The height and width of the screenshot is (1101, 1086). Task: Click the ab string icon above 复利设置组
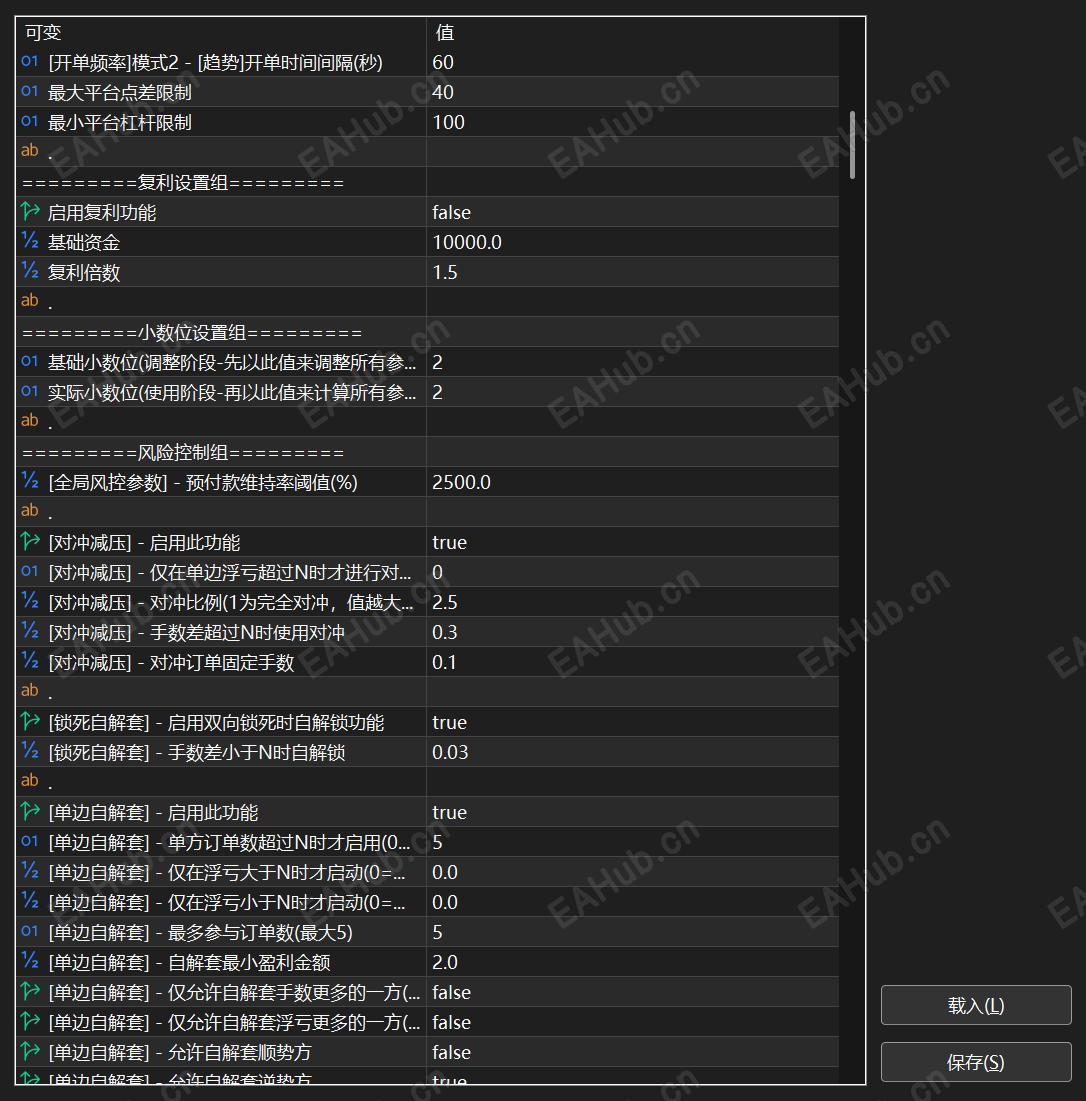(x=29, y=150)
